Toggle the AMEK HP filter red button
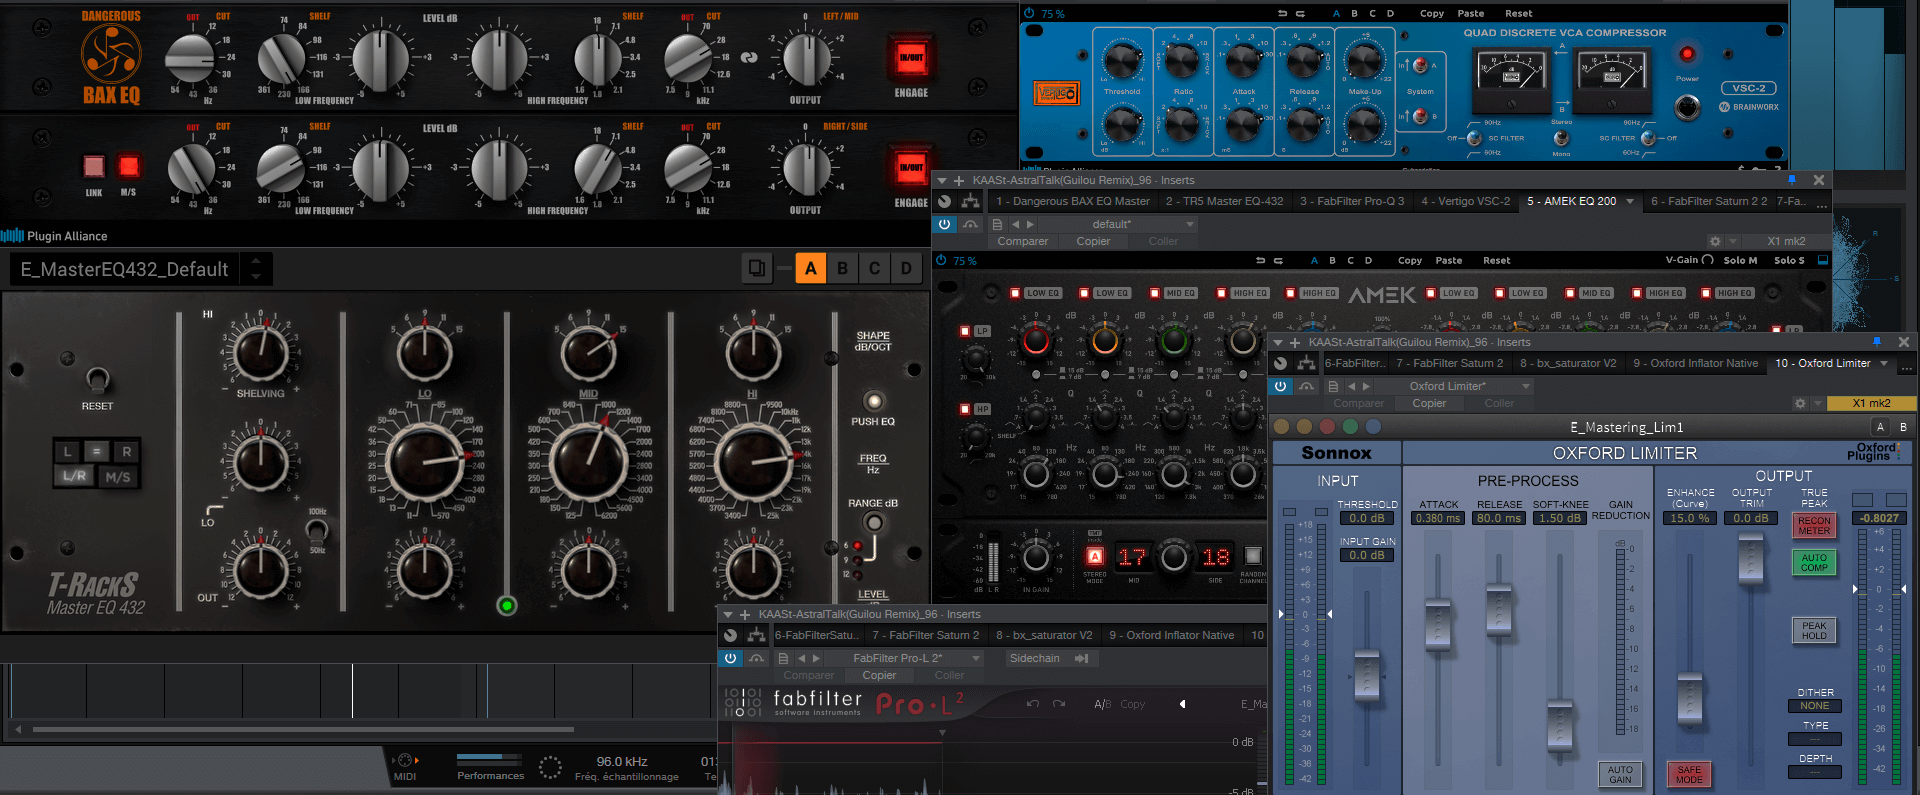 [x=965, y=409]
